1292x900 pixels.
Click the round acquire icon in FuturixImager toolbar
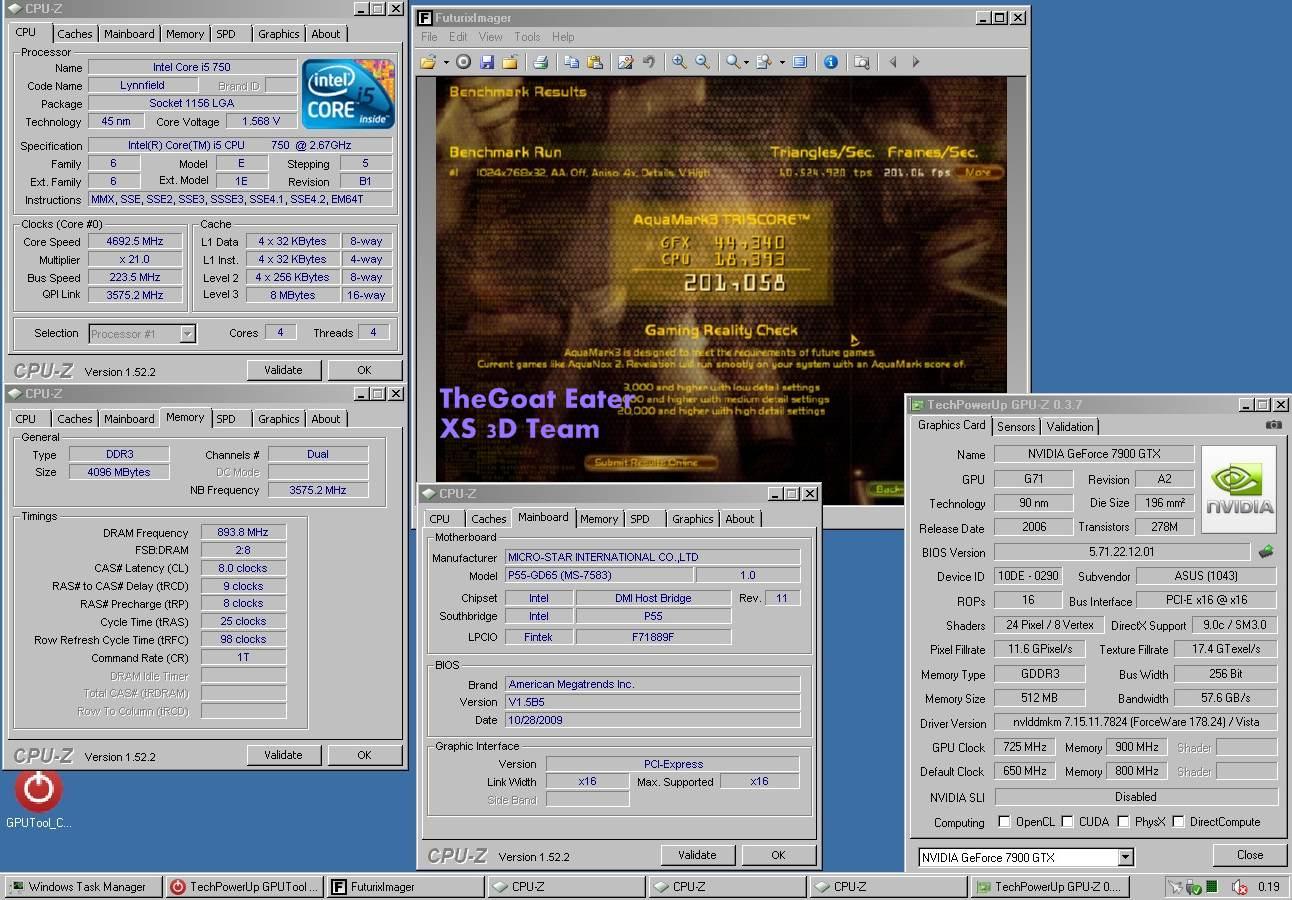pyautogui.click(x=463, y=62)
